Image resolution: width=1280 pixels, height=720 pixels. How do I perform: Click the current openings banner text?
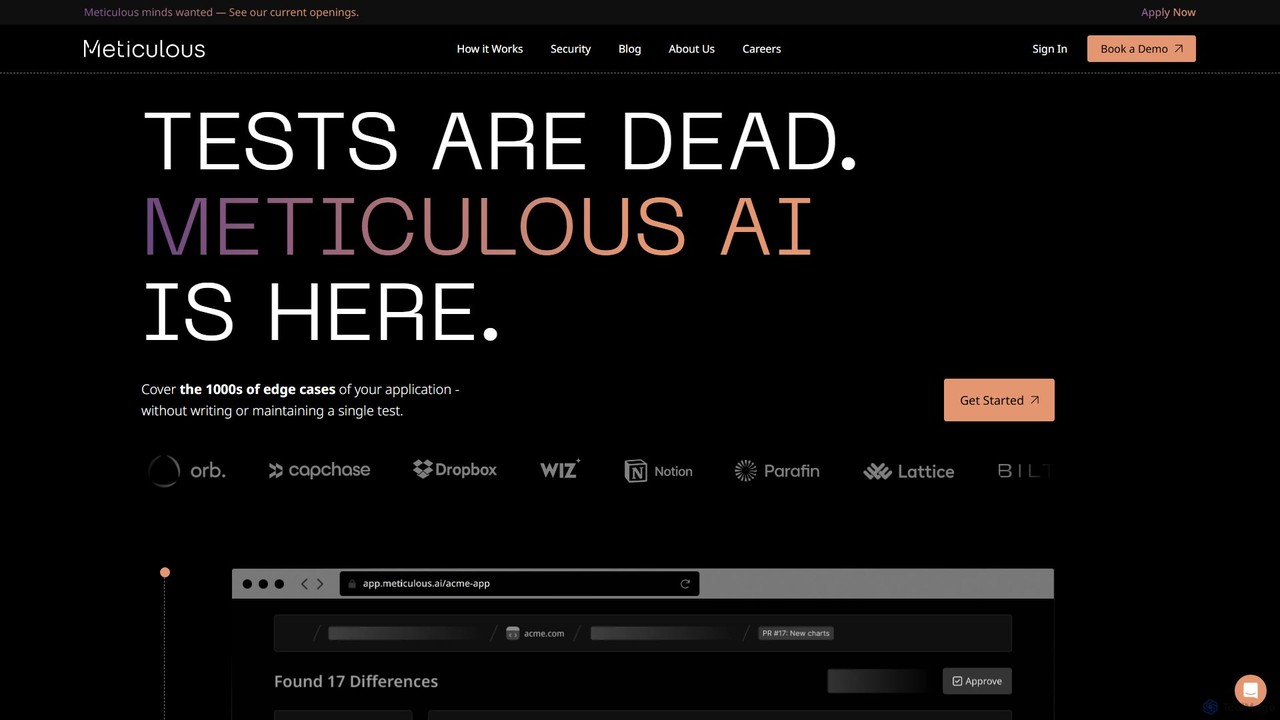(x=221, y=12)
